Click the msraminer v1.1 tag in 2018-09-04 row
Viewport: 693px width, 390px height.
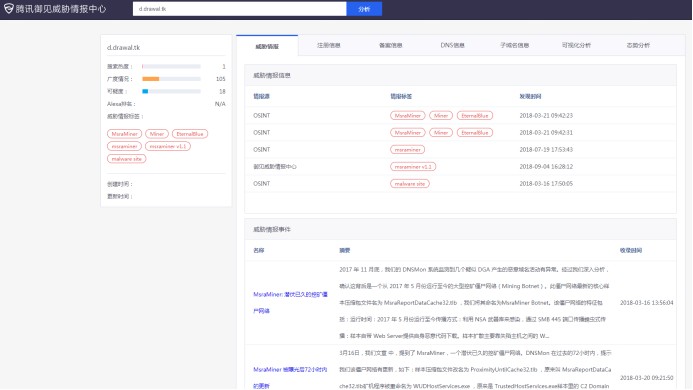click(413, 167)
